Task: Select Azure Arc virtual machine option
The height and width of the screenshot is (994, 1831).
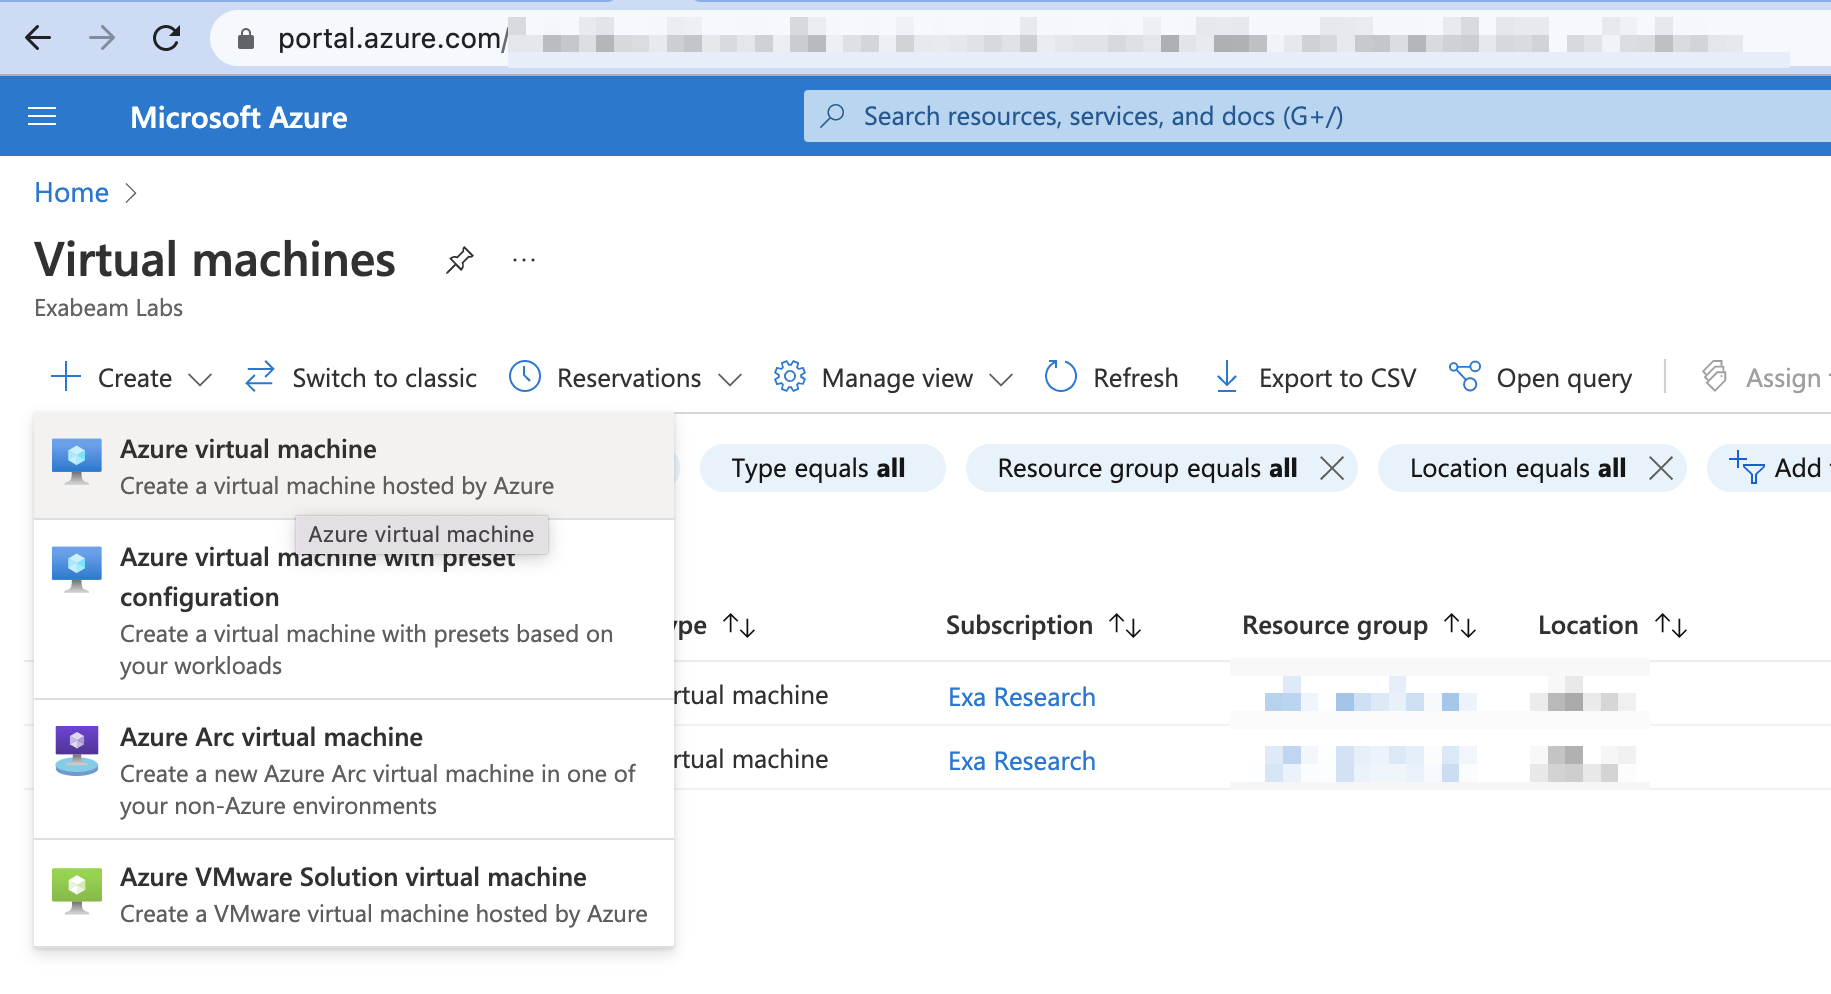Action: point(354,769)
